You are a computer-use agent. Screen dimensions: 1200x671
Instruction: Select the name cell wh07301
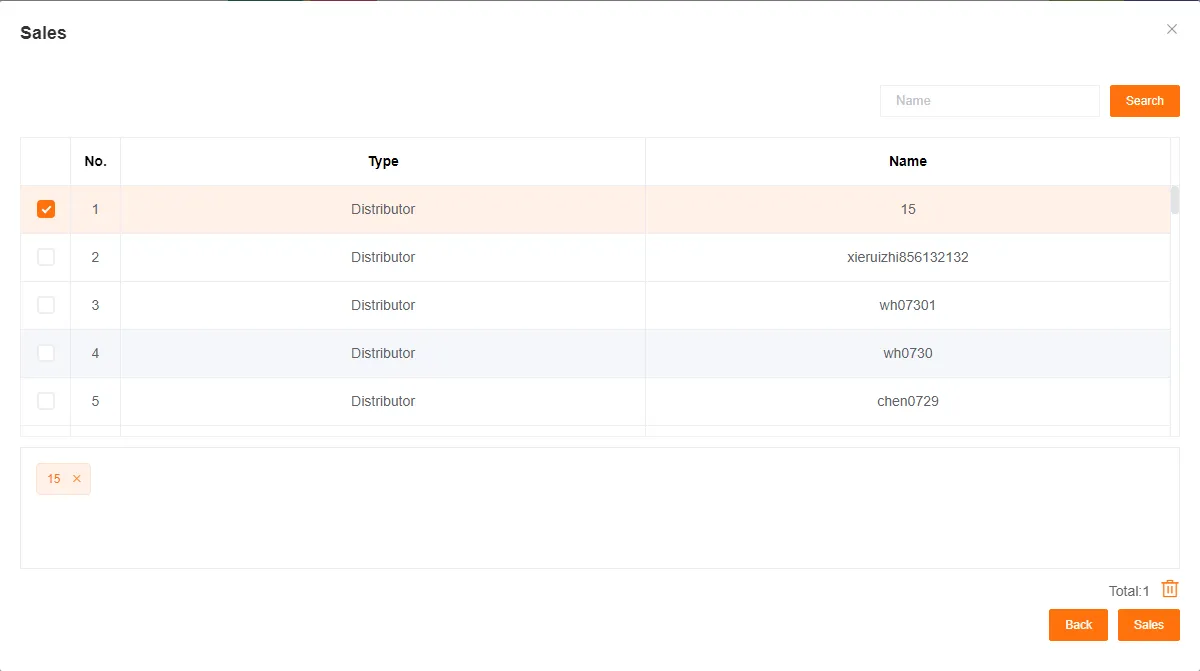[x=907, y=305]
